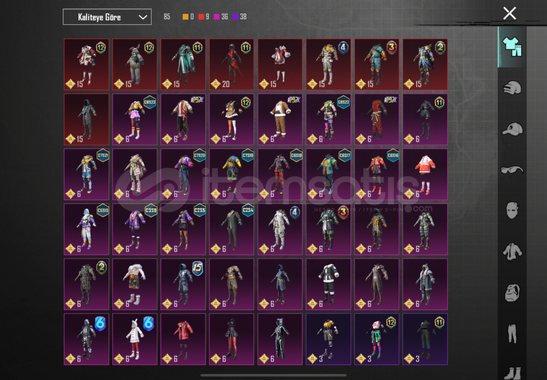Screen dimensions: 547x380
Task: Open the jacket tops category
Action: (x=512, y=251)
